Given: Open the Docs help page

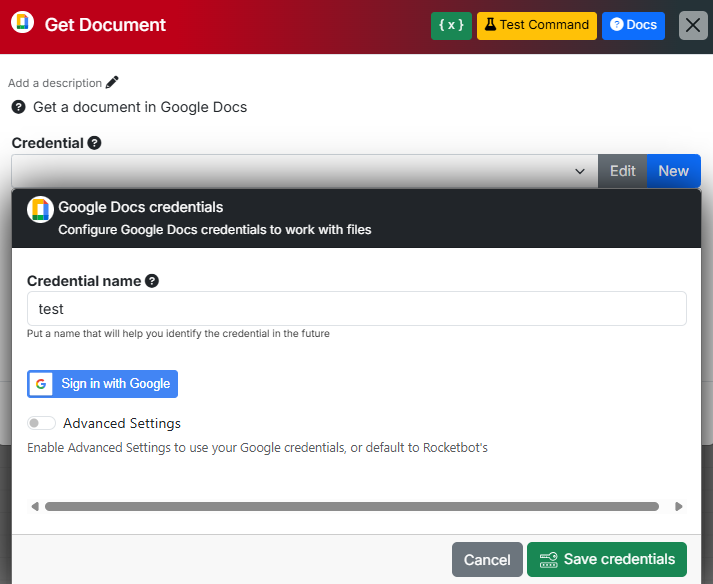Looking at the screenshot, I should (633, 25).
